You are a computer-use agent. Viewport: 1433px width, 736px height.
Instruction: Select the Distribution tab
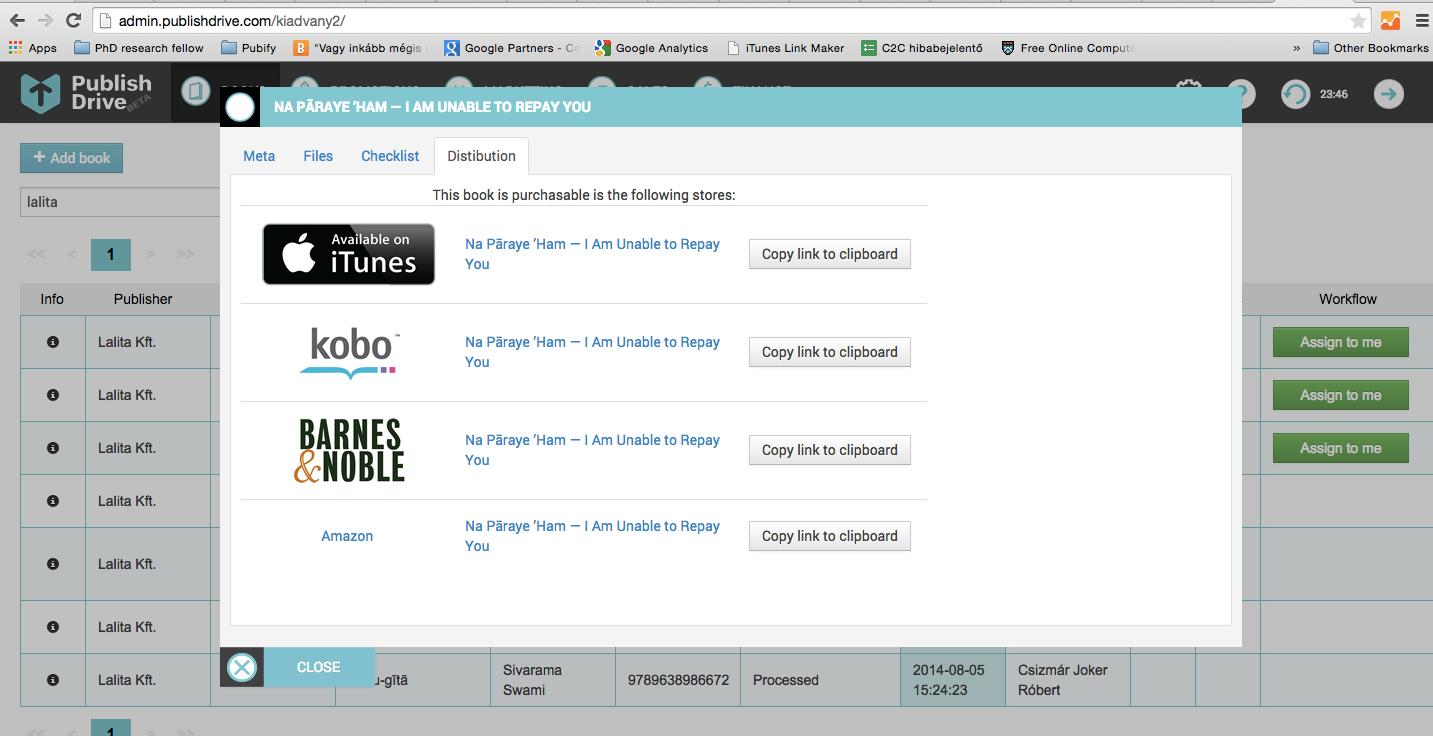click(481, 156)
